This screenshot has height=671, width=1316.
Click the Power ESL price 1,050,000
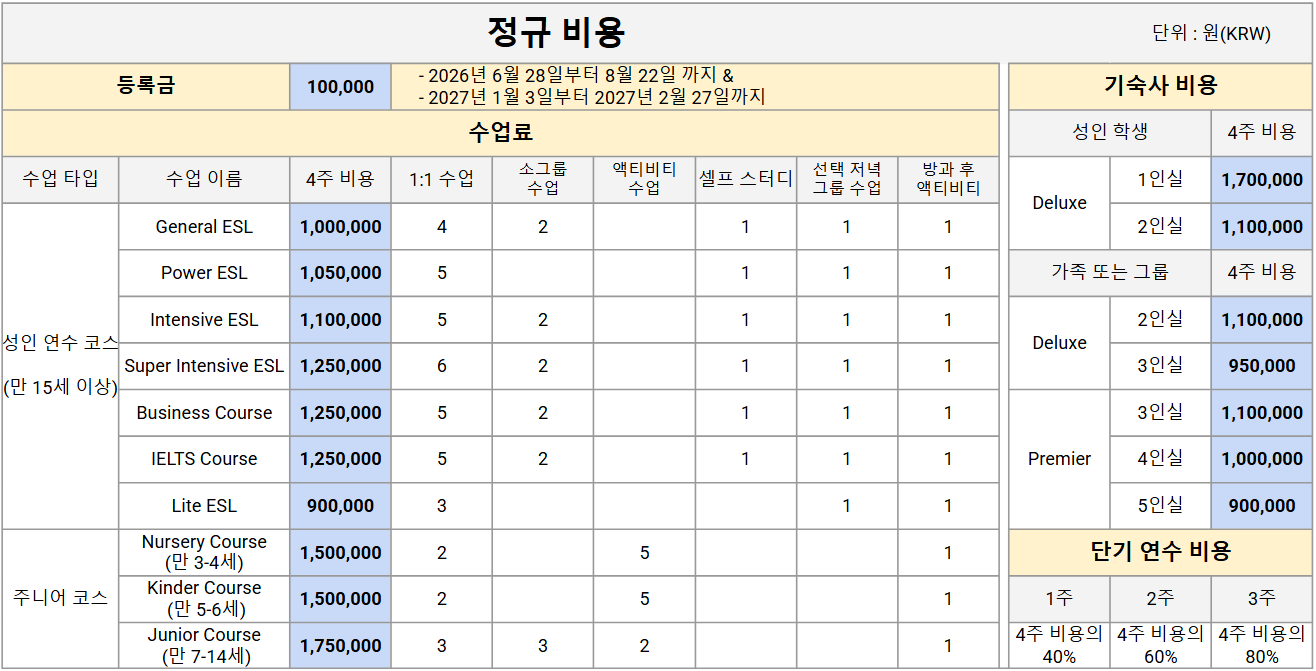pos(340,273)
